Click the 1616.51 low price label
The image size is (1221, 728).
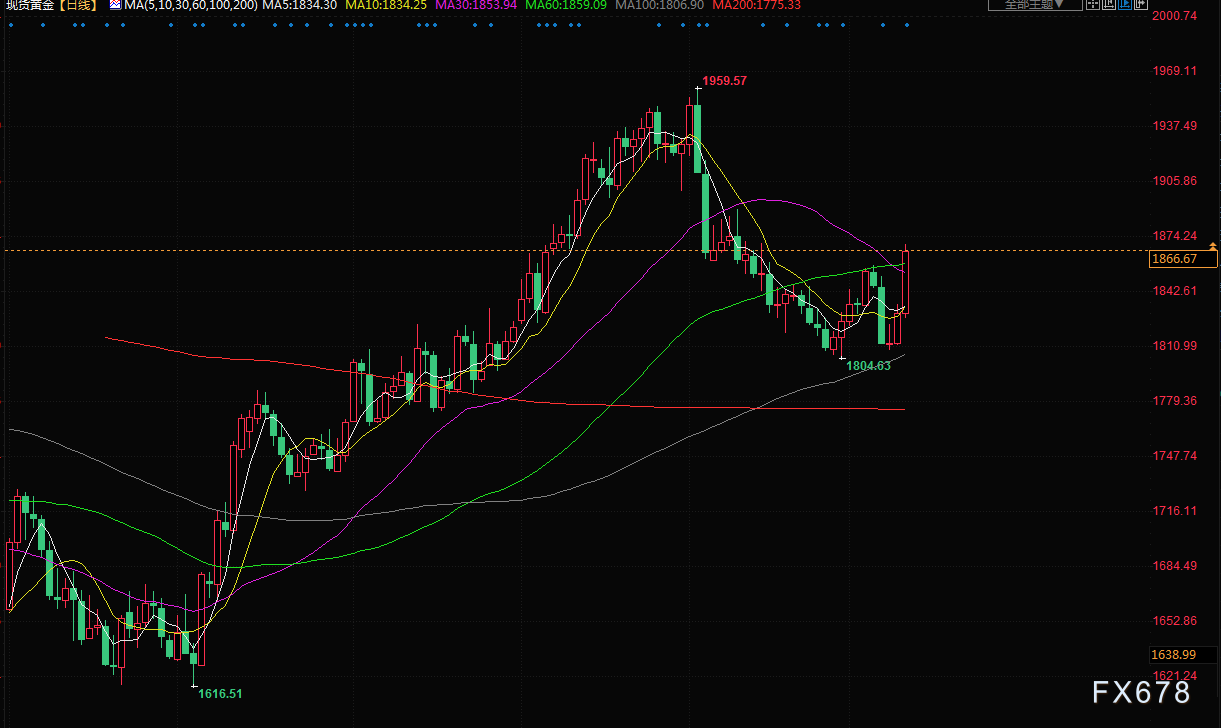pos(220,693)
